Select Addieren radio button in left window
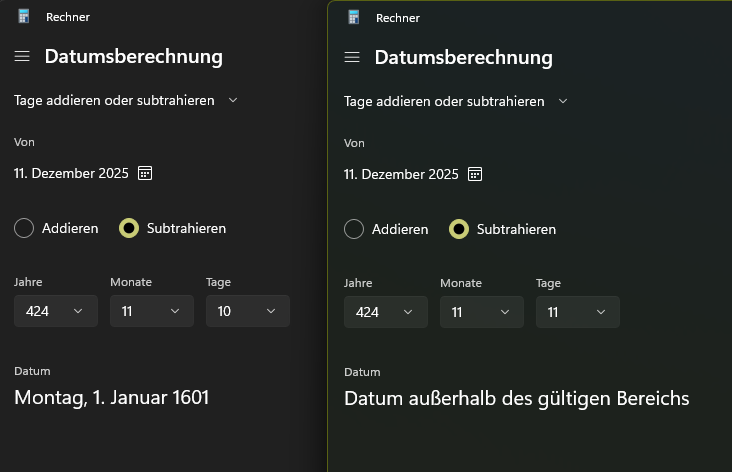The width and height of the screenshot is (732, 472). (24, 228)
